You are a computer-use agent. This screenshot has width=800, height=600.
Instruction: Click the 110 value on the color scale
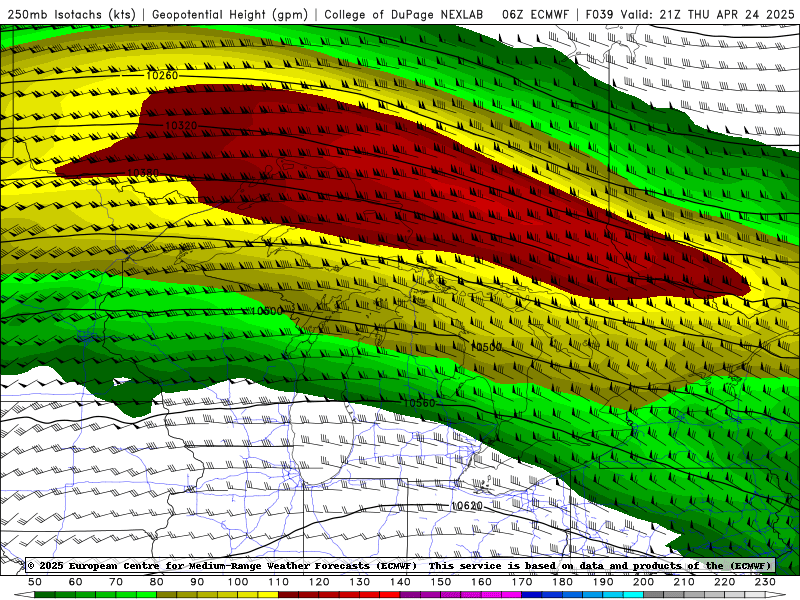[278, 582]
